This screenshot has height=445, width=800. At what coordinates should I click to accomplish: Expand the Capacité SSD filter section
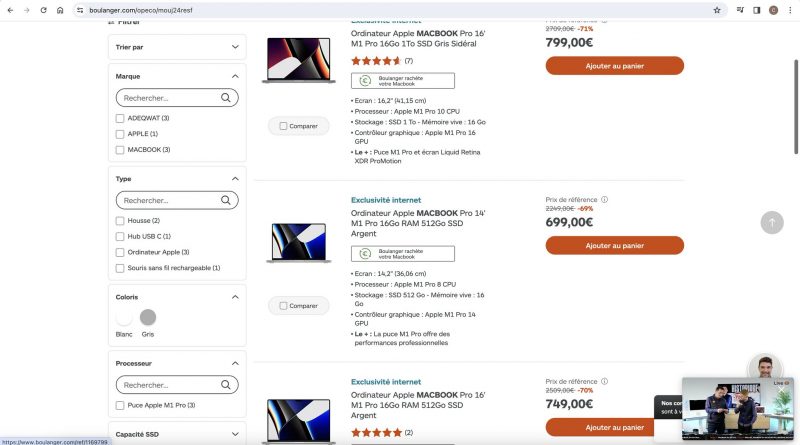235,434
